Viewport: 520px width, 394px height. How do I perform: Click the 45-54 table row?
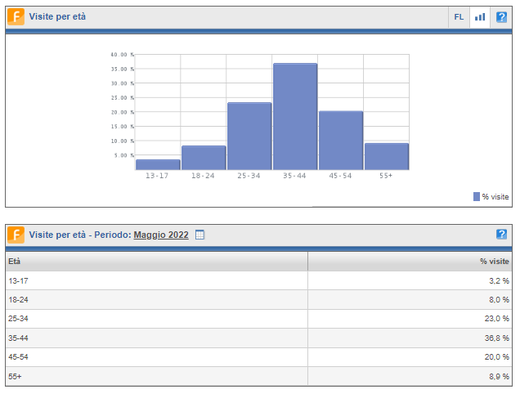tap(259, 357)
